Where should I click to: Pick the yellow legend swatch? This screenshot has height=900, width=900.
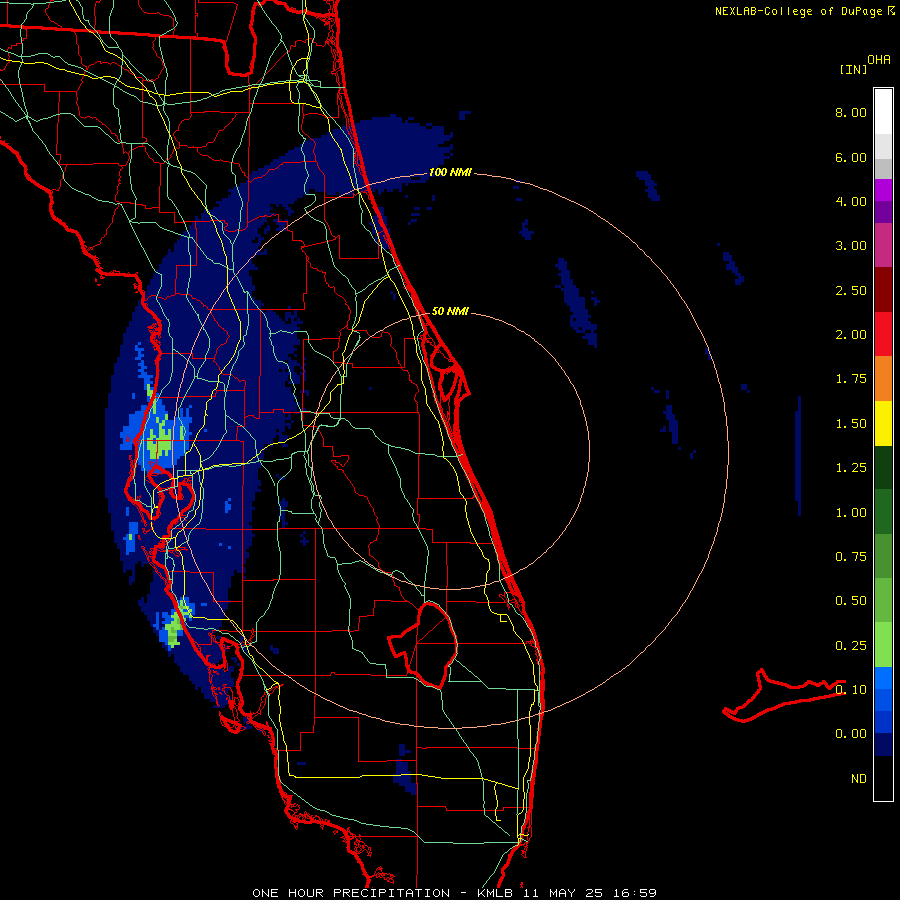883,423
